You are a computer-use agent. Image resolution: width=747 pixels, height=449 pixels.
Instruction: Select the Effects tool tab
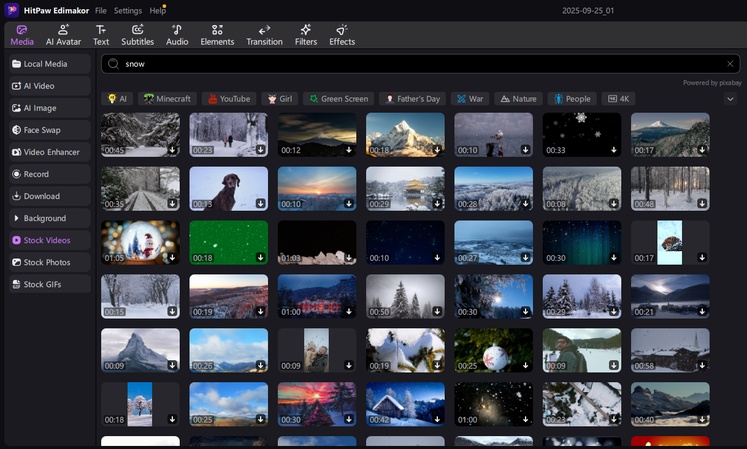pyautogui.click(x=342, y=35)
